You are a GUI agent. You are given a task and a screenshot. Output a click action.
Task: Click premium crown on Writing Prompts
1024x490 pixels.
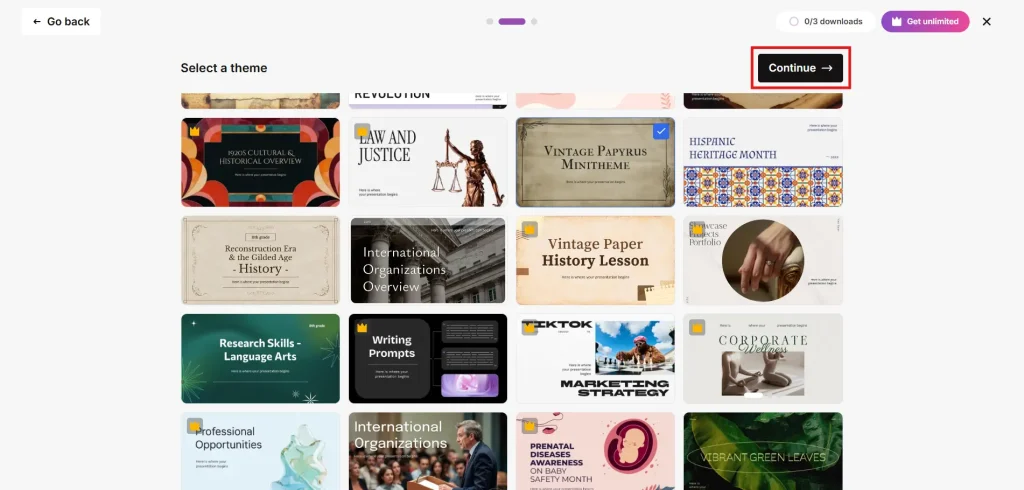coord(362,328)
